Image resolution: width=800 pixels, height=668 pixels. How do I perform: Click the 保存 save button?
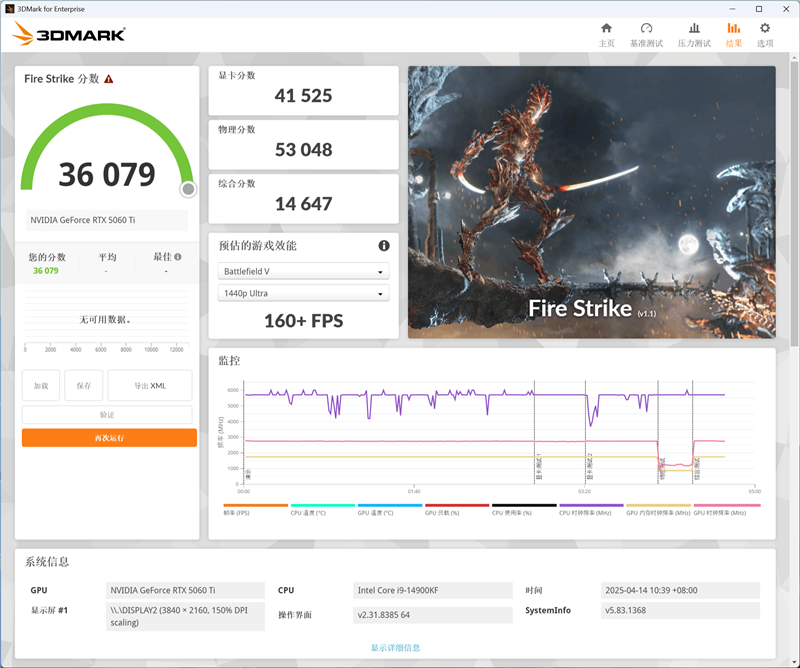click(84, 385)
